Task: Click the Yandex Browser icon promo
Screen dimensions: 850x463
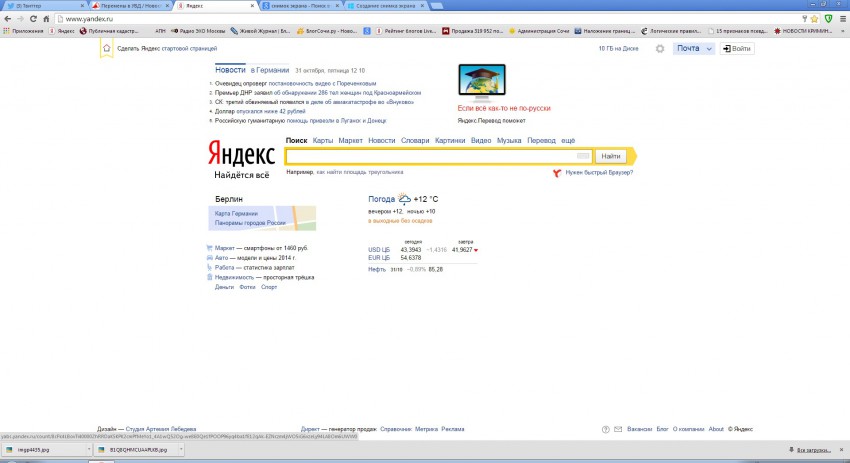Action: (557, 173)
